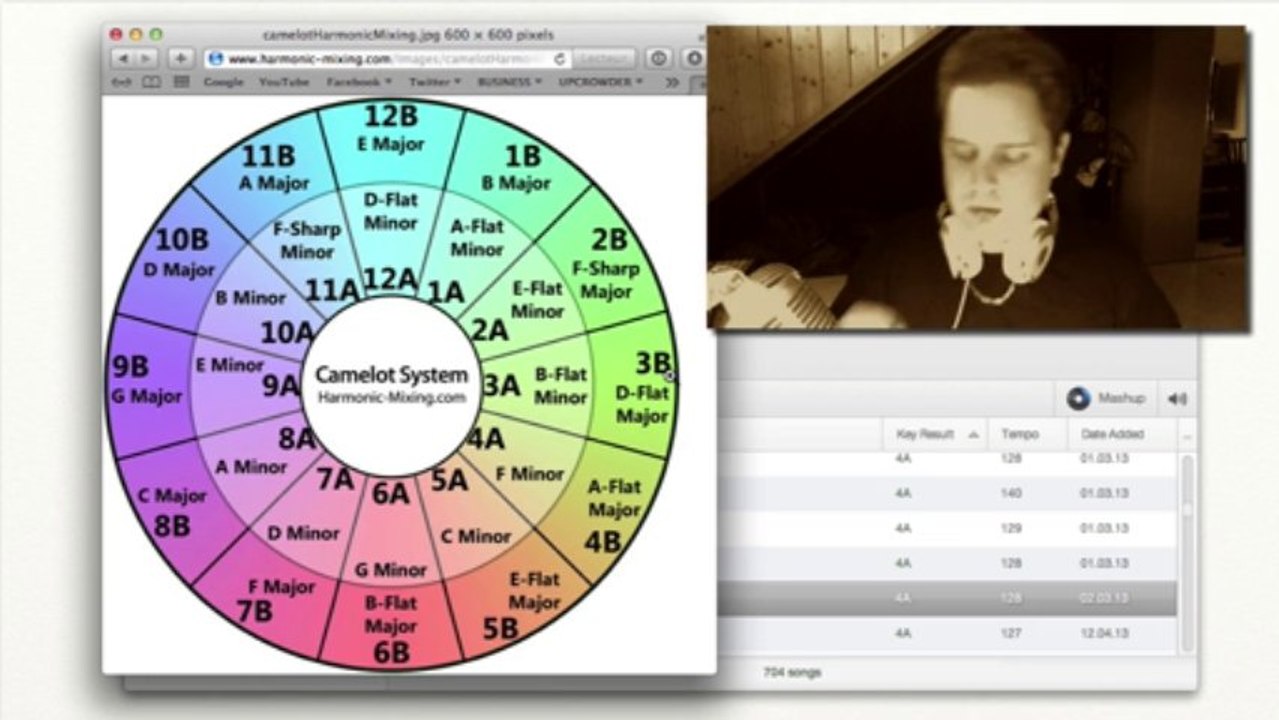
Task: Sort by the Key Result column
Action: pos(935,434)
